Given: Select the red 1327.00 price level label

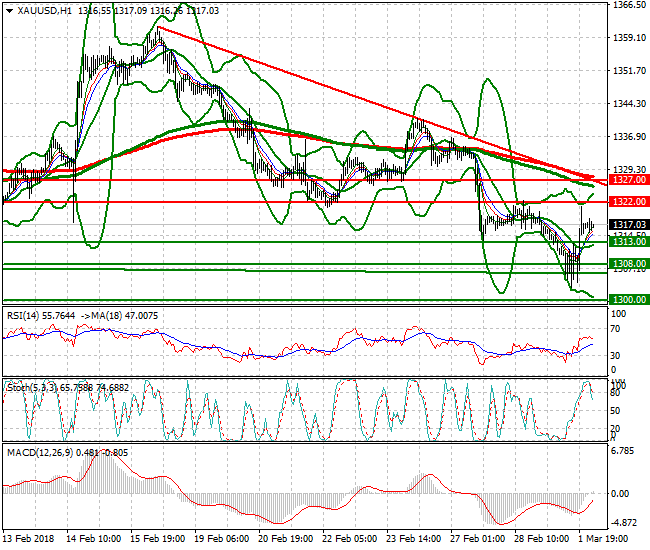Looking at the screenshot, I should (x=629, y=180).
